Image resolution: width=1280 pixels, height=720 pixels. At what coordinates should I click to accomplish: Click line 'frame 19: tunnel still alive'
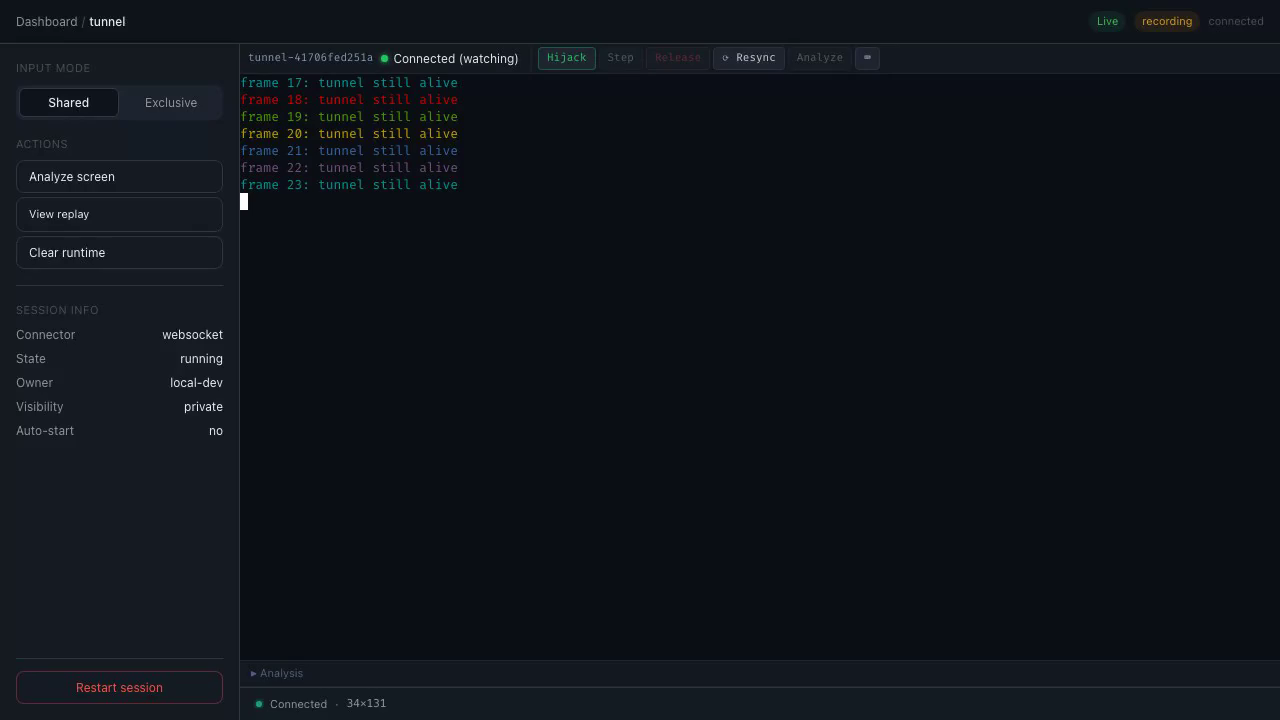pos(349,117)
